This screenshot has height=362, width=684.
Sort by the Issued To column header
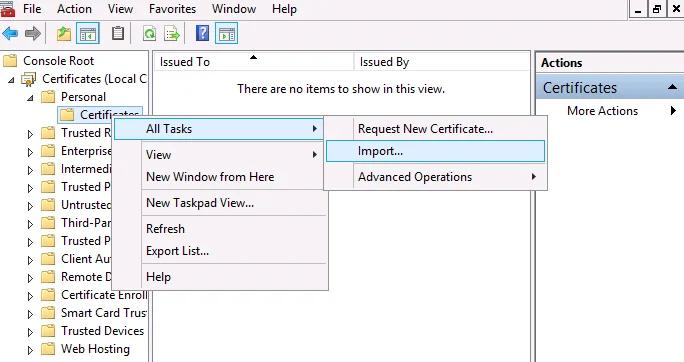pos(254,62)
